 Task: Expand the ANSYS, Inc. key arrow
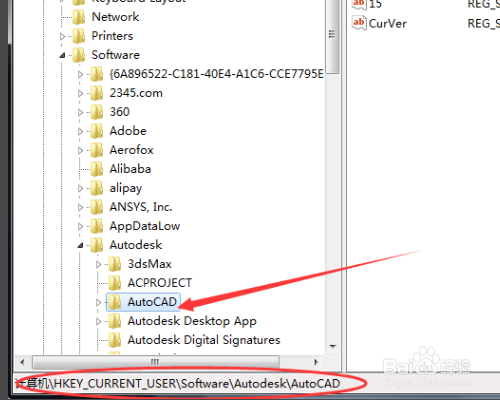point(80,207)
